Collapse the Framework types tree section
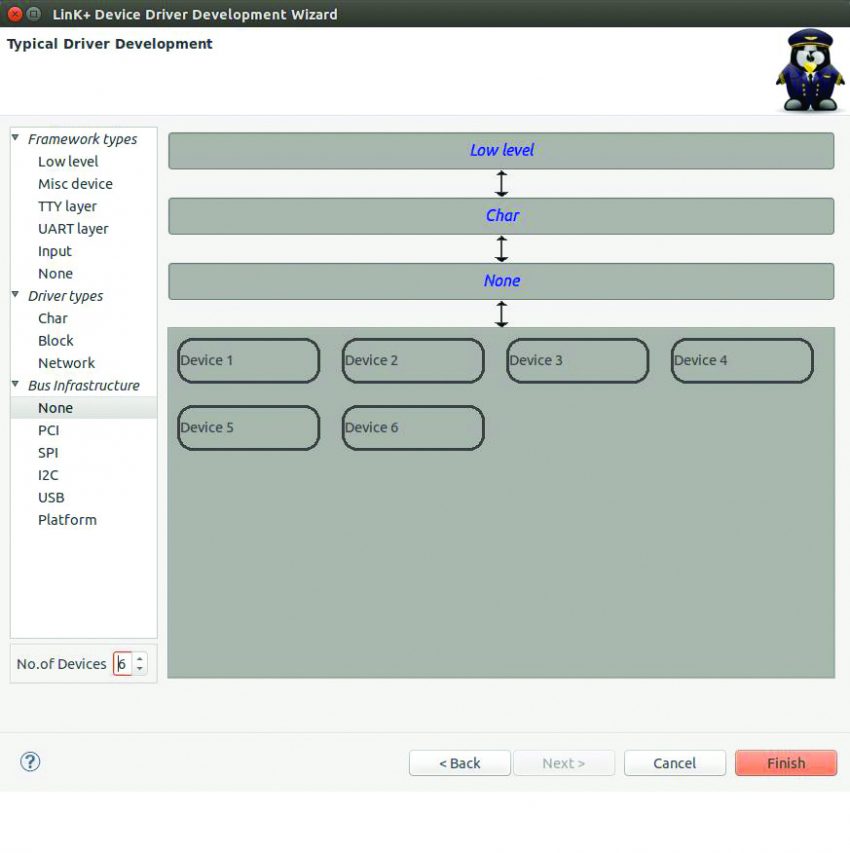Screen dimensions: 850x853 tap(14, 138)
